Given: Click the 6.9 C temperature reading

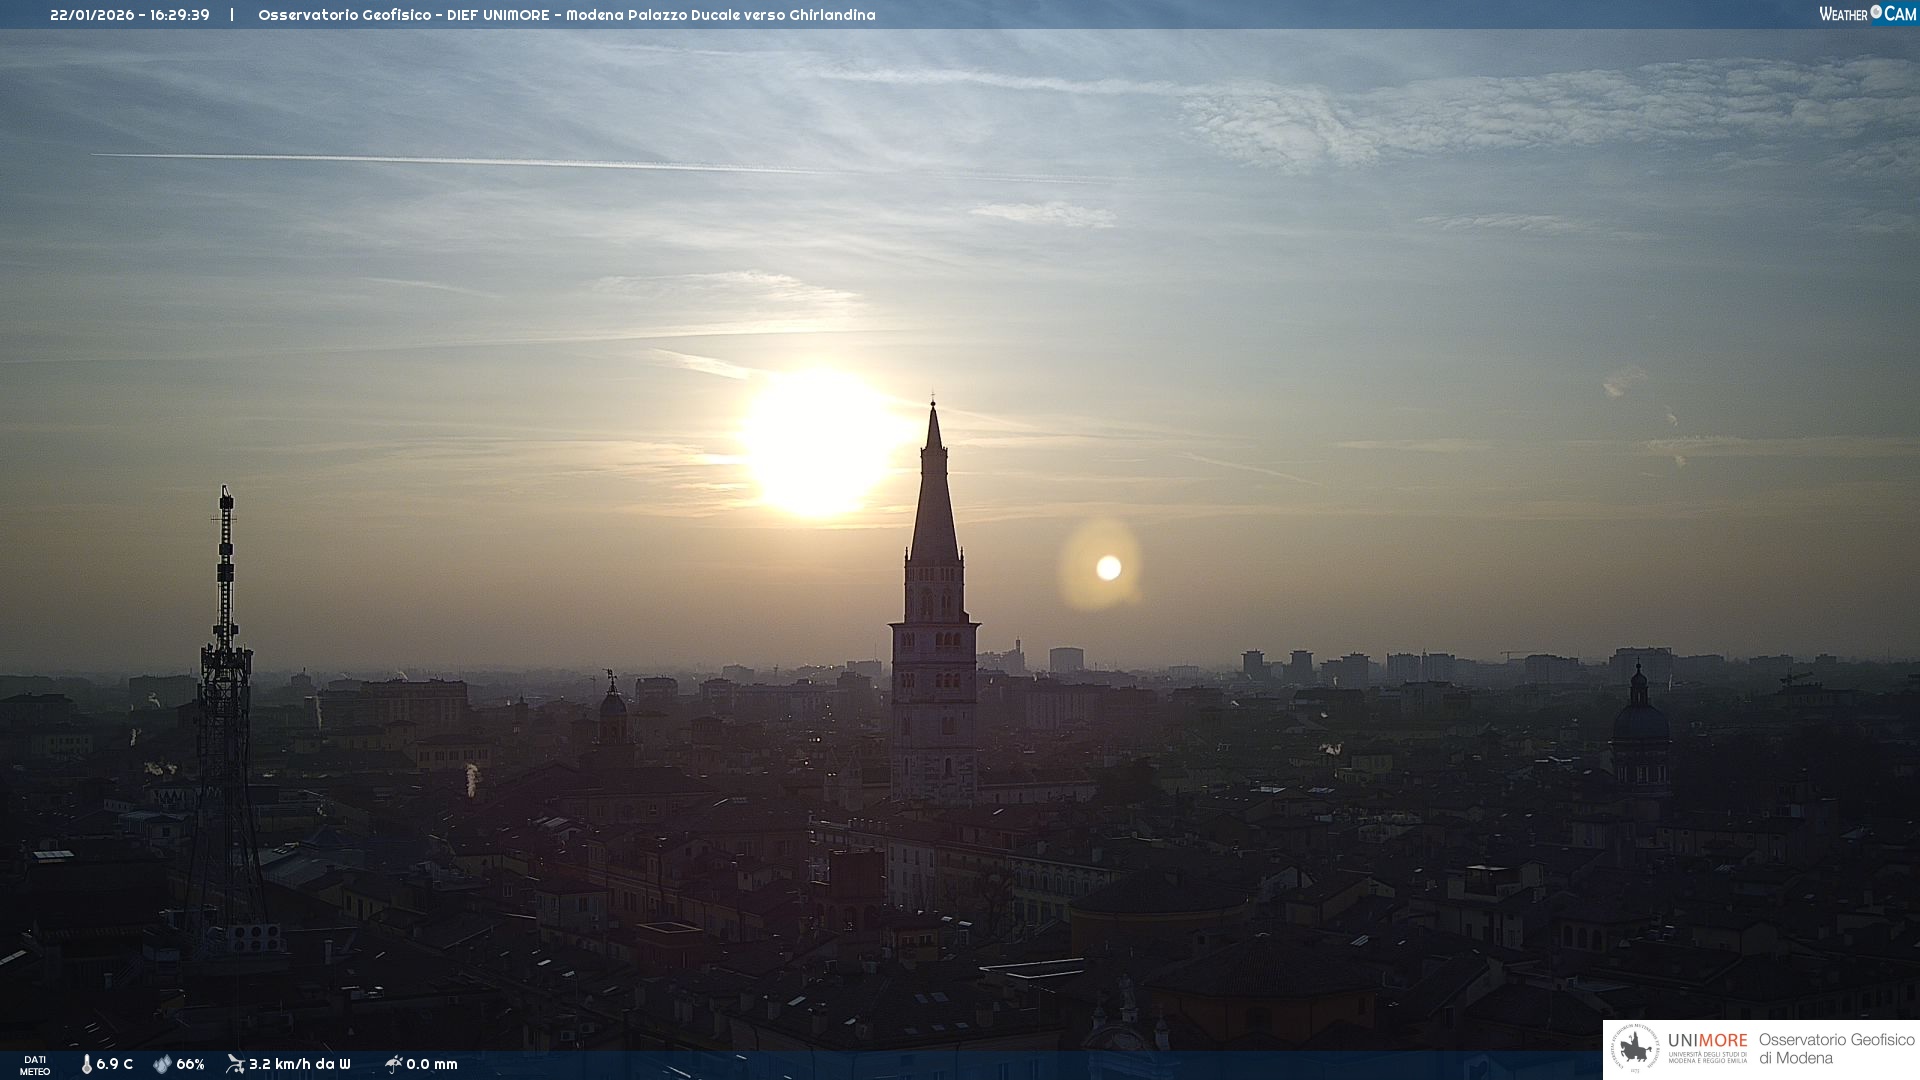Looking at the screenshot, I should [x=115, y=1064].
